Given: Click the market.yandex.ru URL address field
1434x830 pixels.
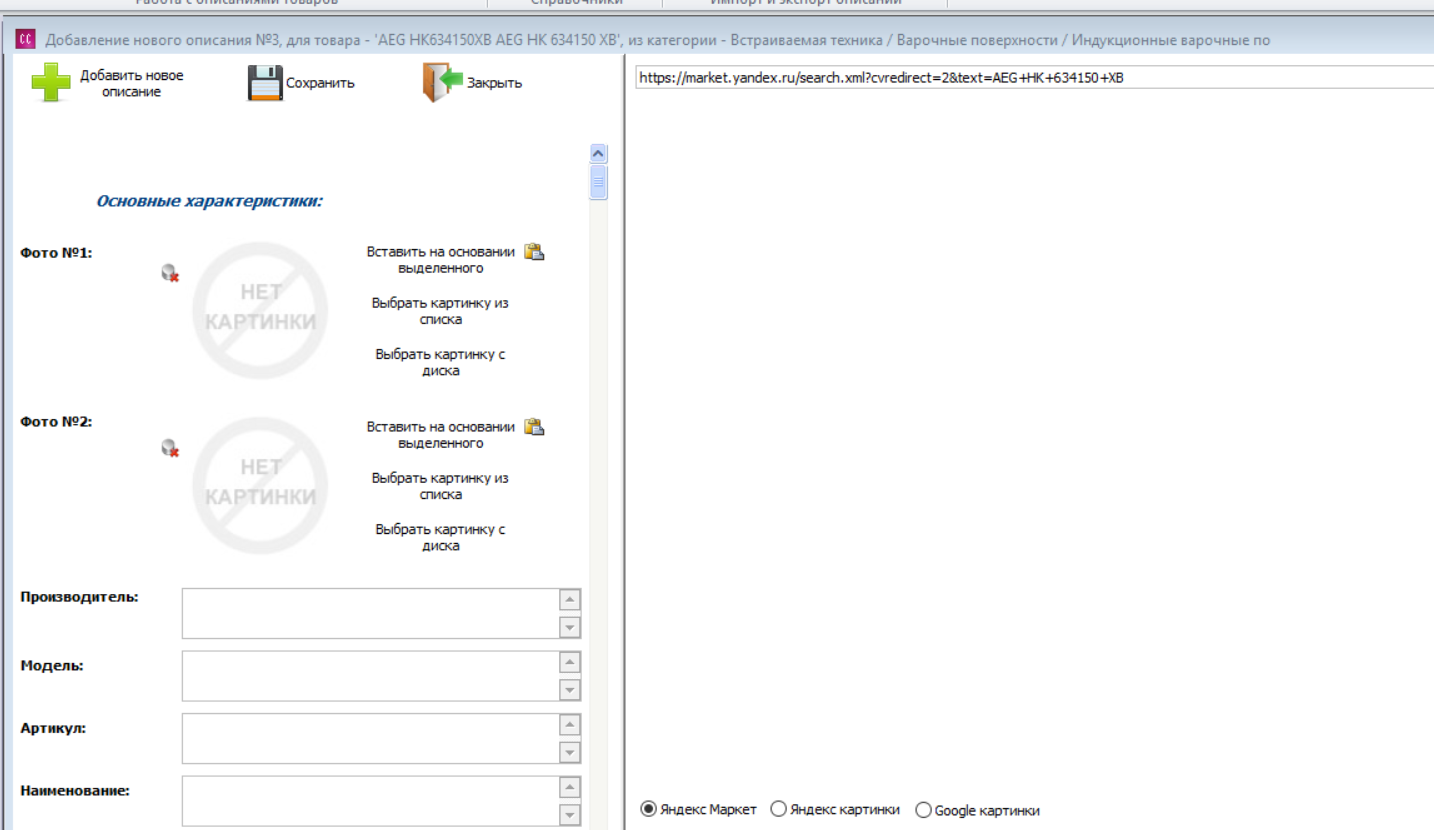Looking at the screenshot, I should 1034,78.
